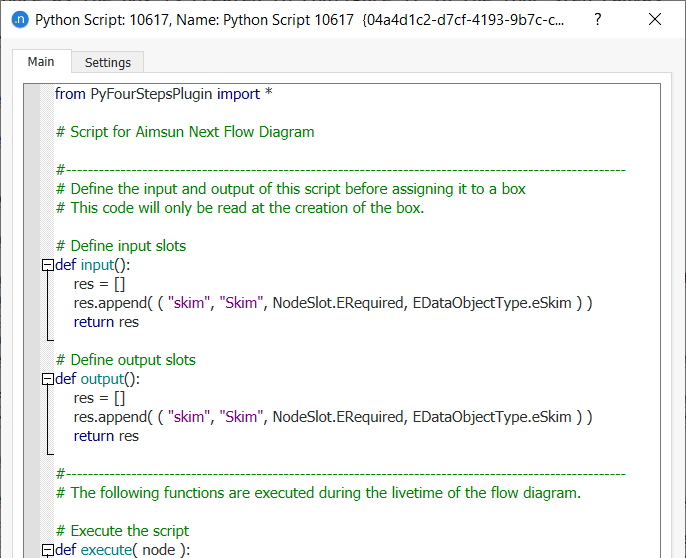Click 'res = []' line in def output()

[x=99, y=398]
